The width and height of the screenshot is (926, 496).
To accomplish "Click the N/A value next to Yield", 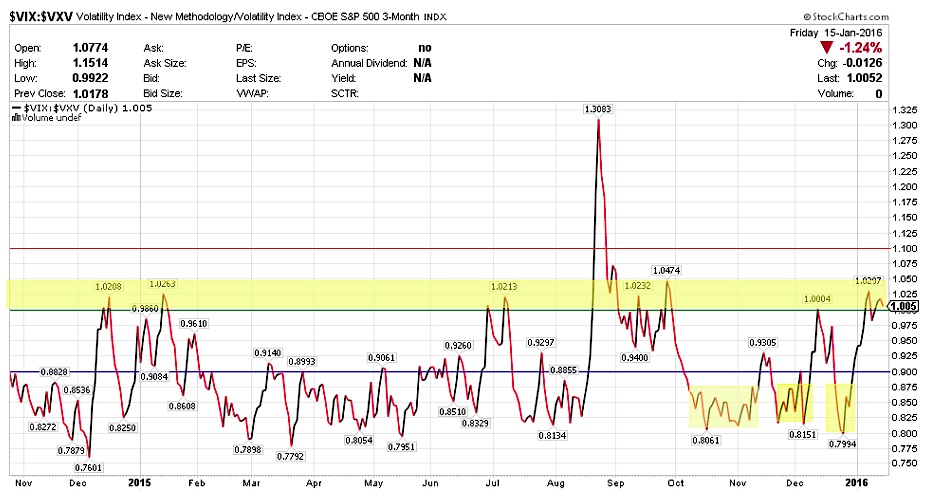I will click(x=422, y=78).
